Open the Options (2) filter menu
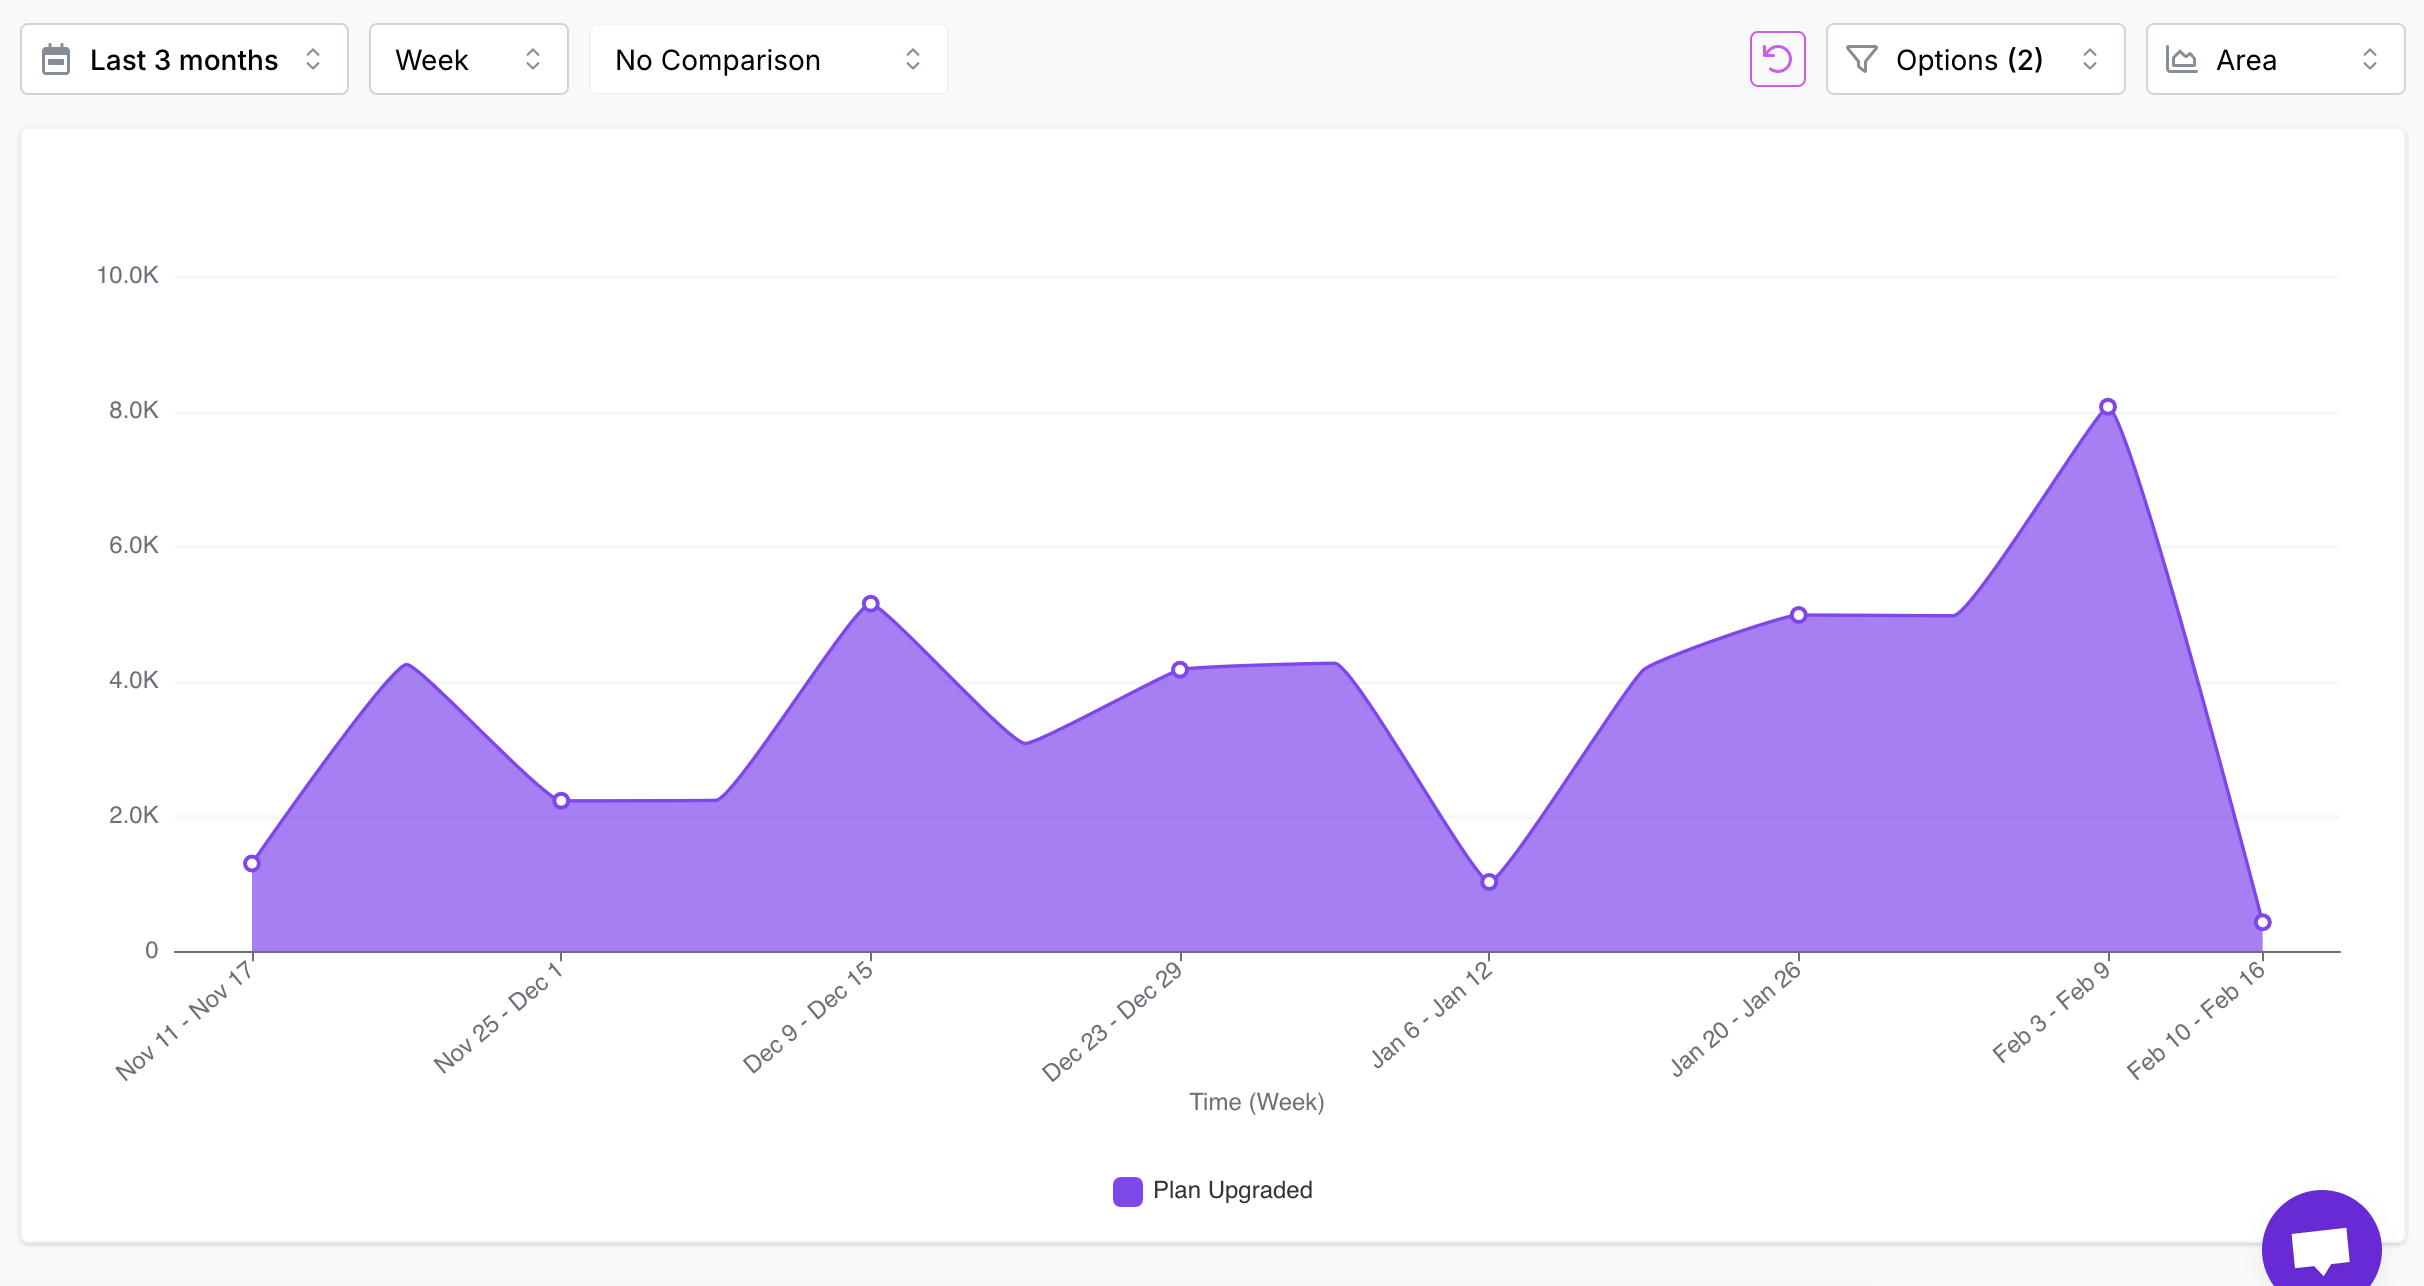2424x1286 pixels. coord(1975,60)
